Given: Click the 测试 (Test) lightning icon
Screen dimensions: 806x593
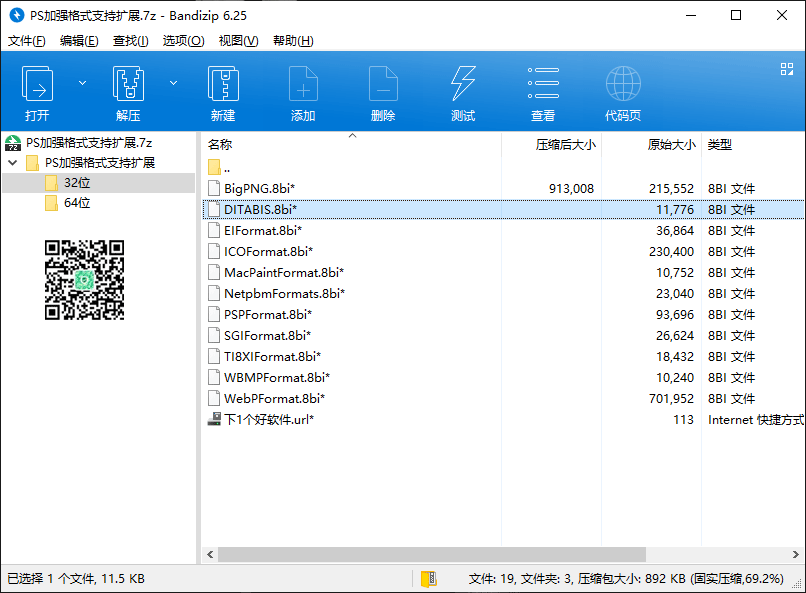Looking at the screenshot, I should tap(463, 84).
